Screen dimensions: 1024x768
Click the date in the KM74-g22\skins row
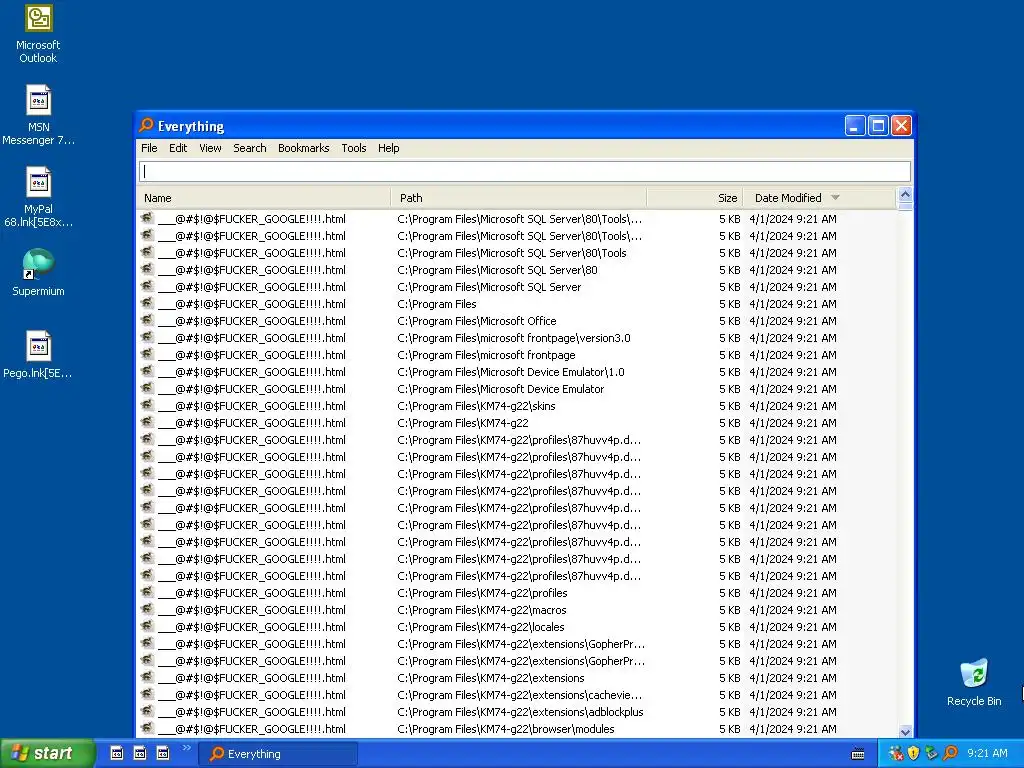point(793,406)
